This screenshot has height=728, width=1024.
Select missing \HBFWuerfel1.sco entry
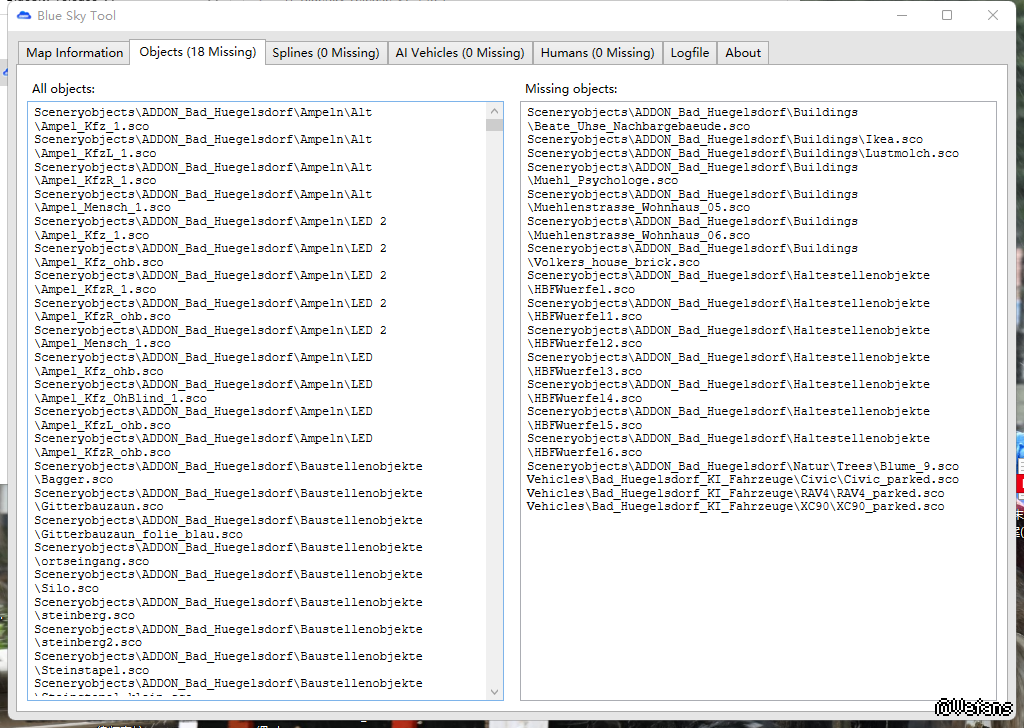pos(728,309)
